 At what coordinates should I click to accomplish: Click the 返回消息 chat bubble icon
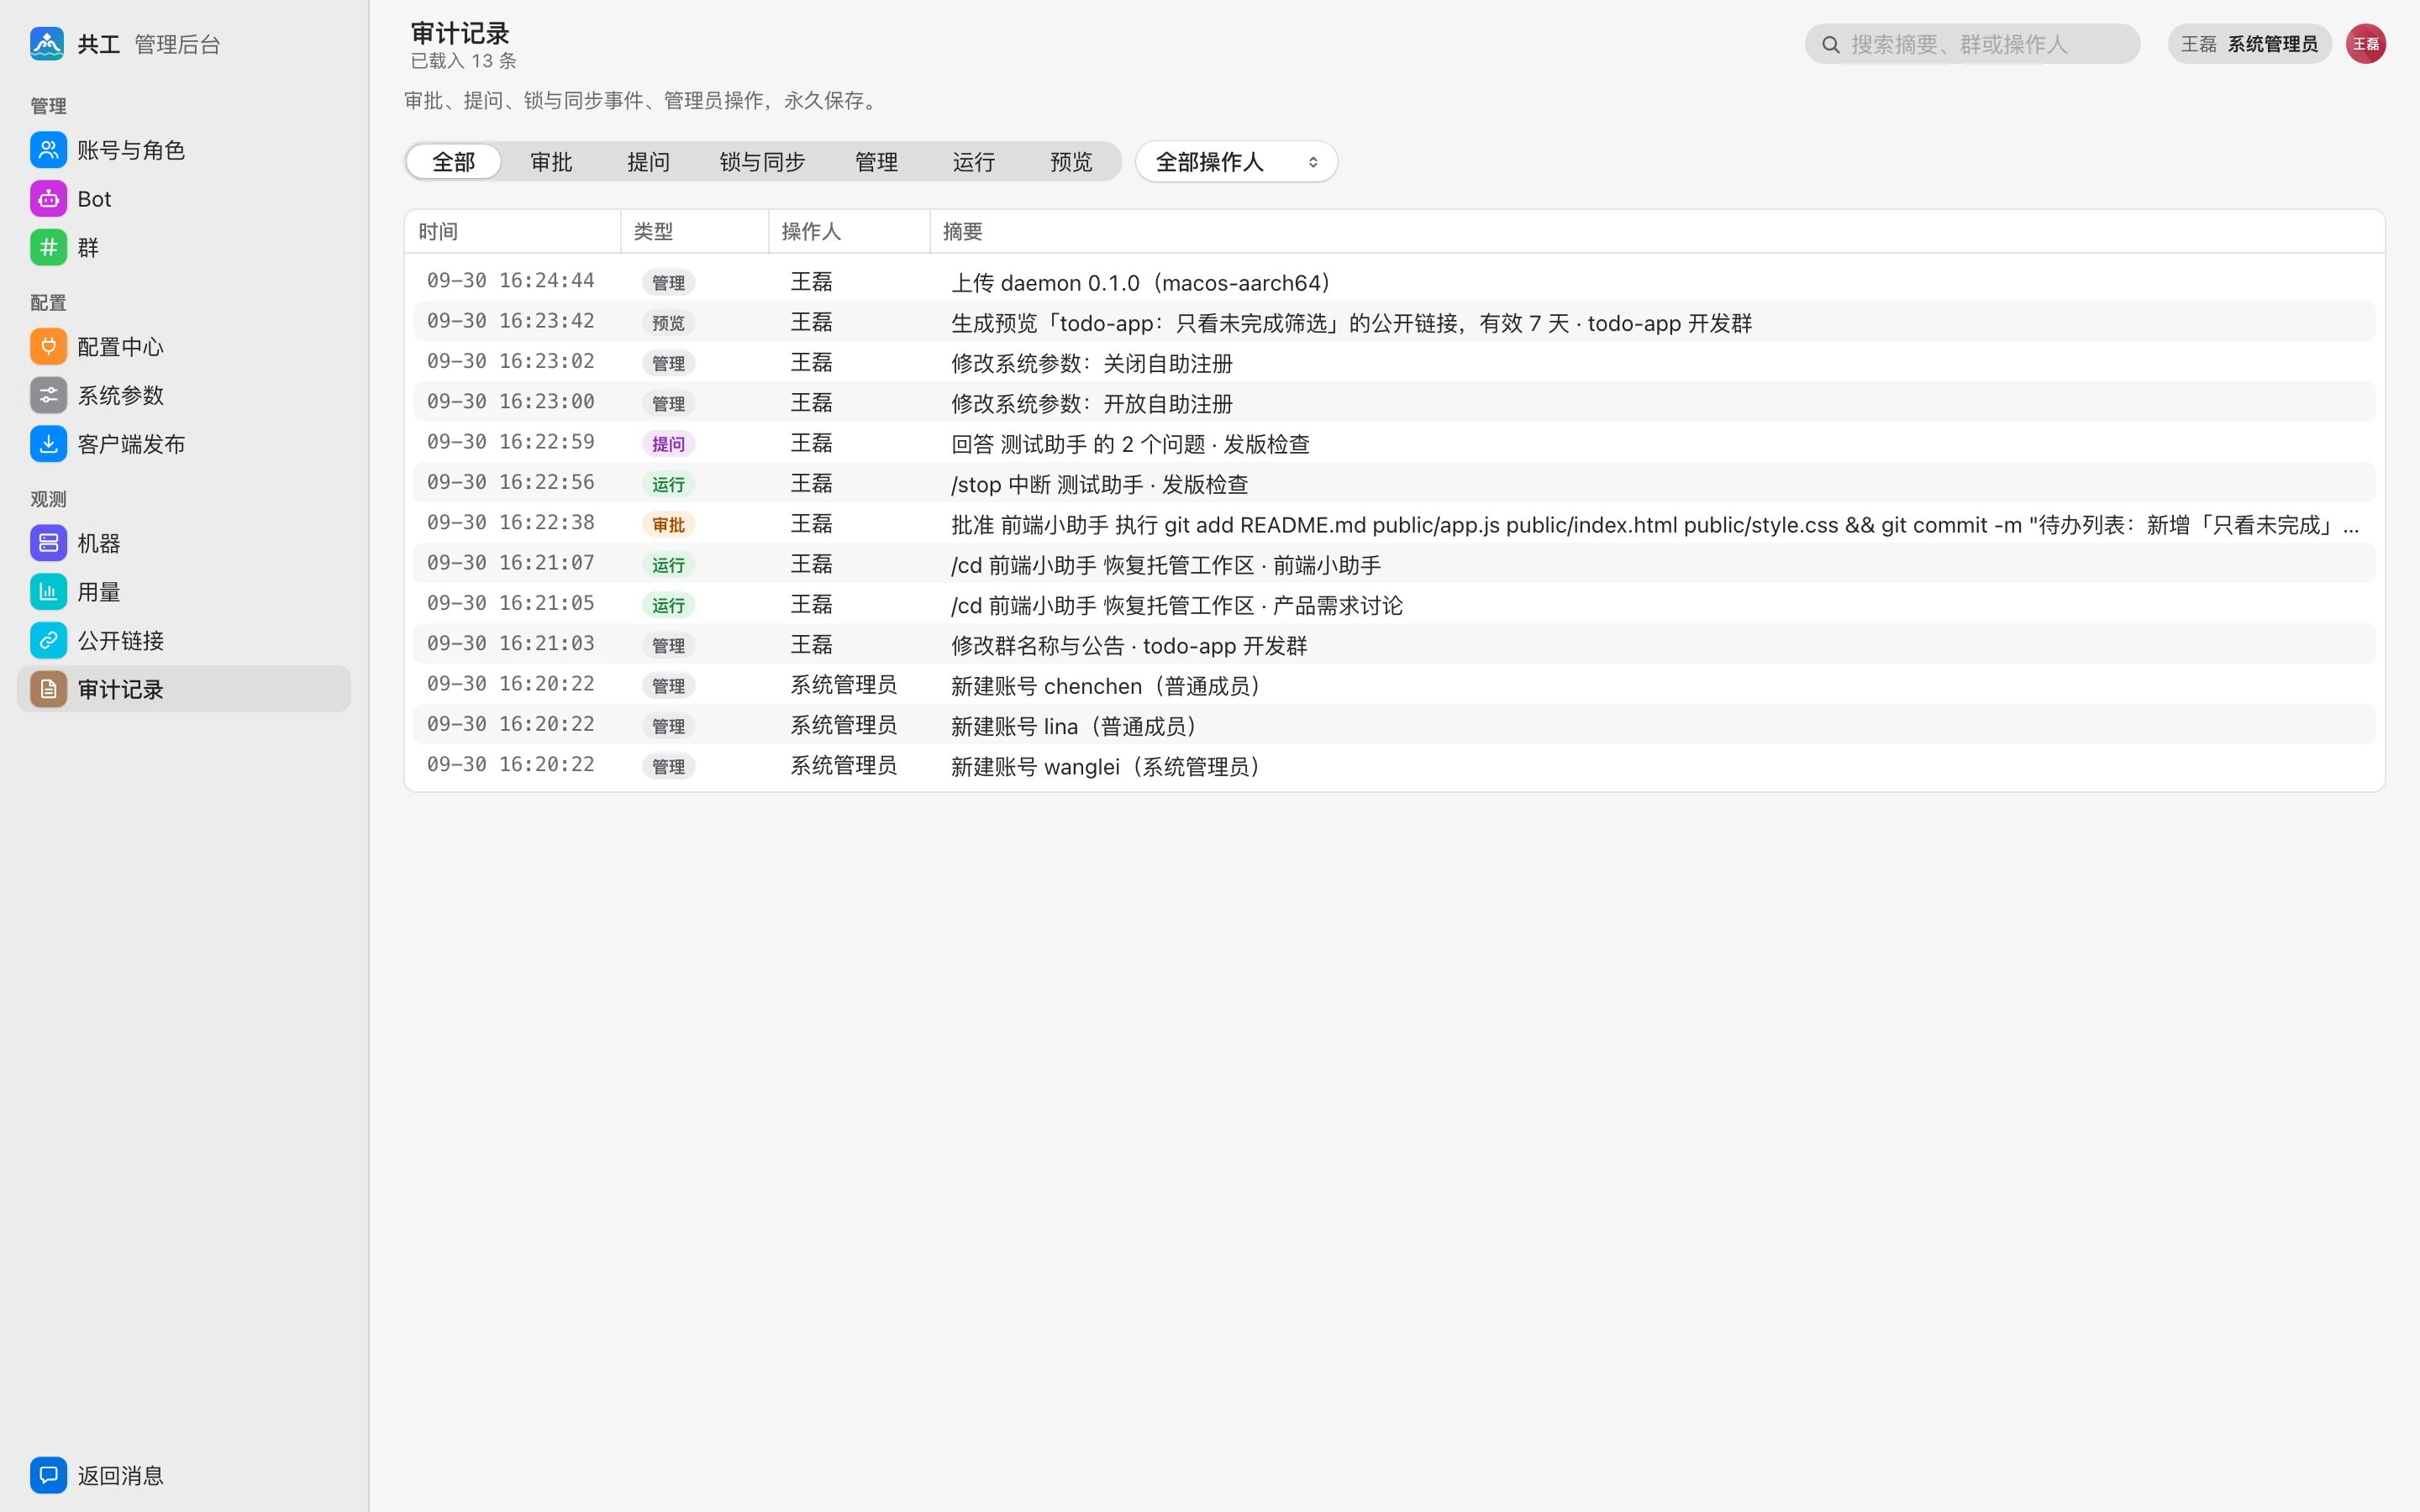click(x=48, y=1475)
